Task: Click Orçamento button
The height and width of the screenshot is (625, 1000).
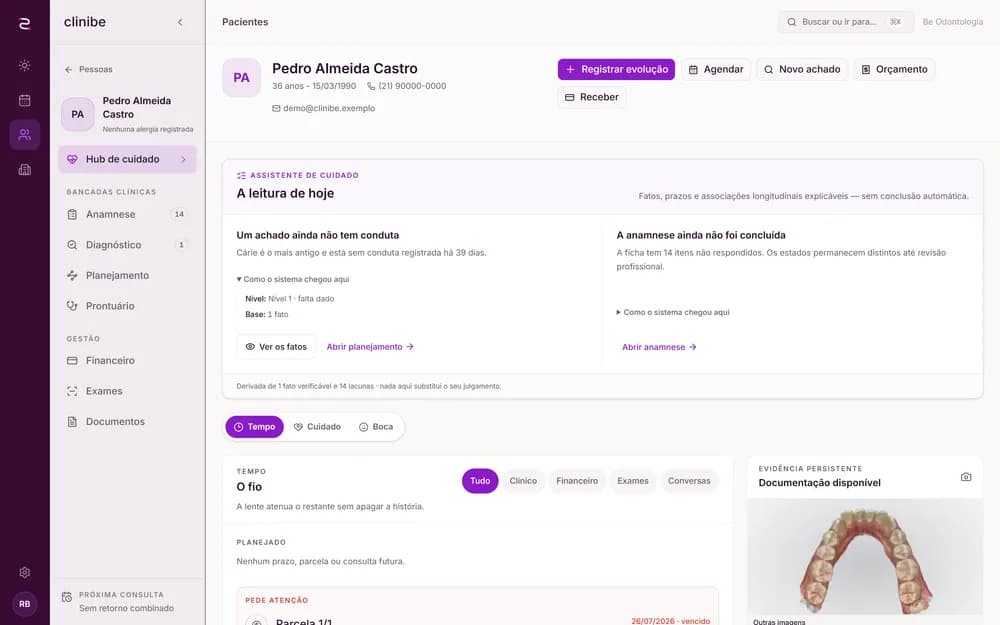Action: coord(894,70)
